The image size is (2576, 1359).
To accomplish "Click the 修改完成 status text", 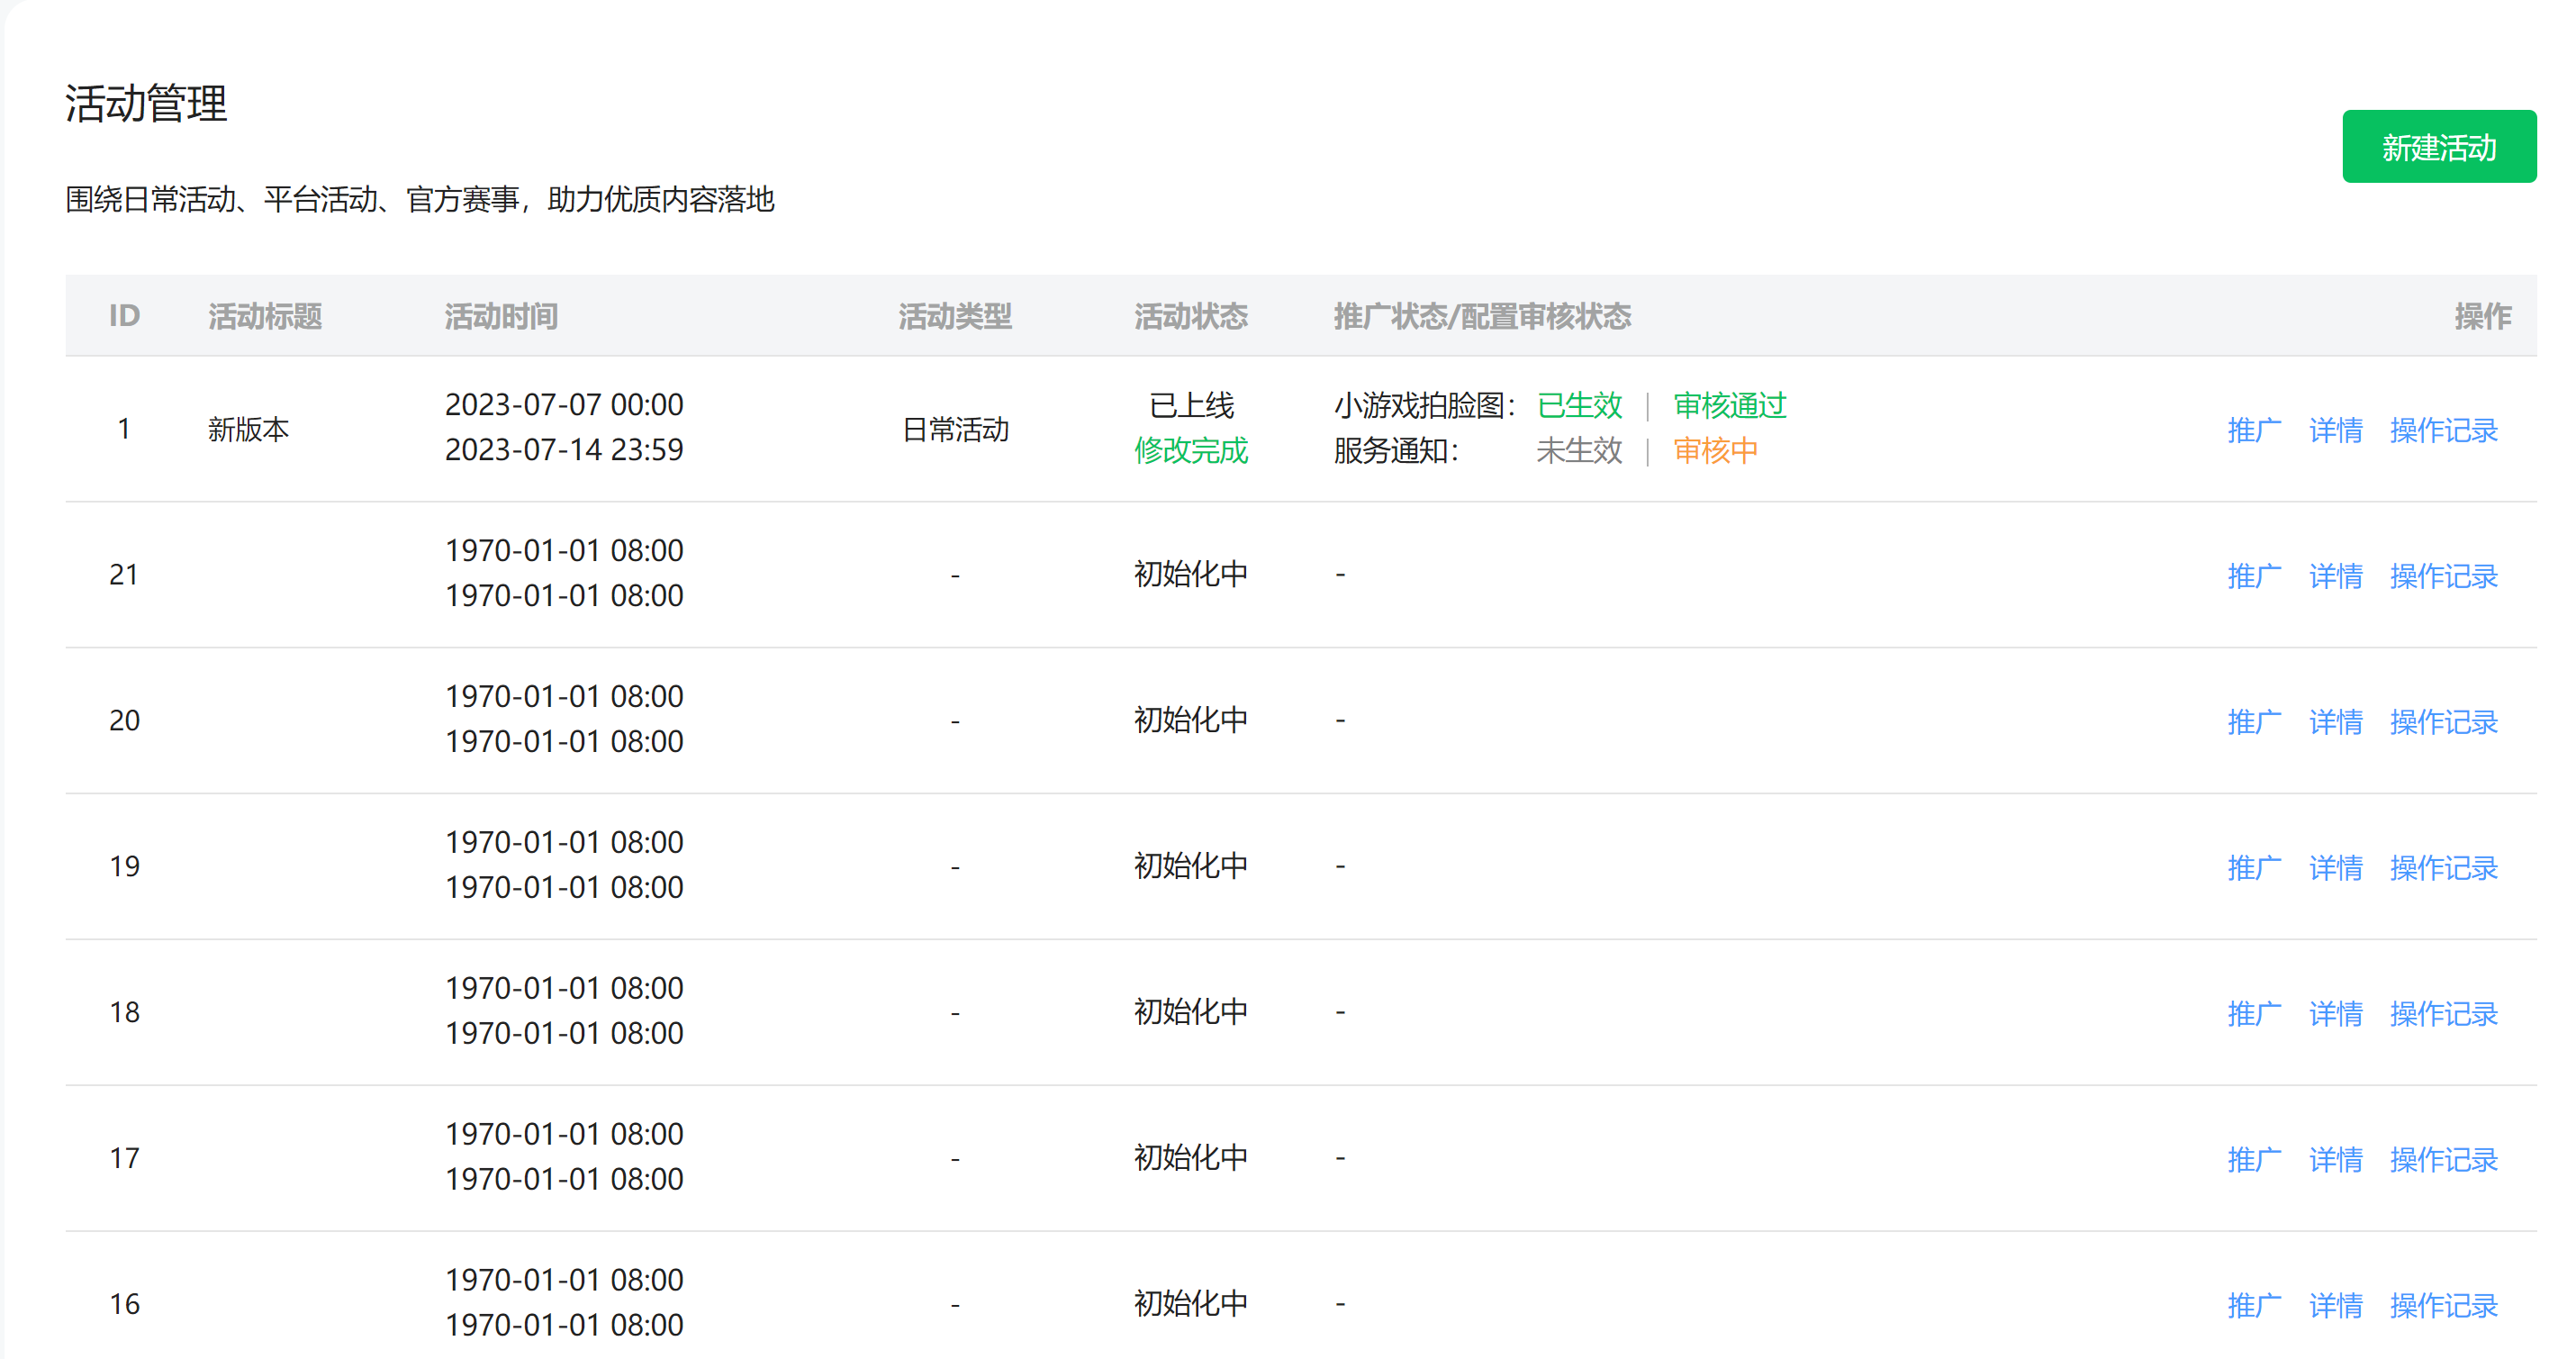I will click(x=1190, y=451).
